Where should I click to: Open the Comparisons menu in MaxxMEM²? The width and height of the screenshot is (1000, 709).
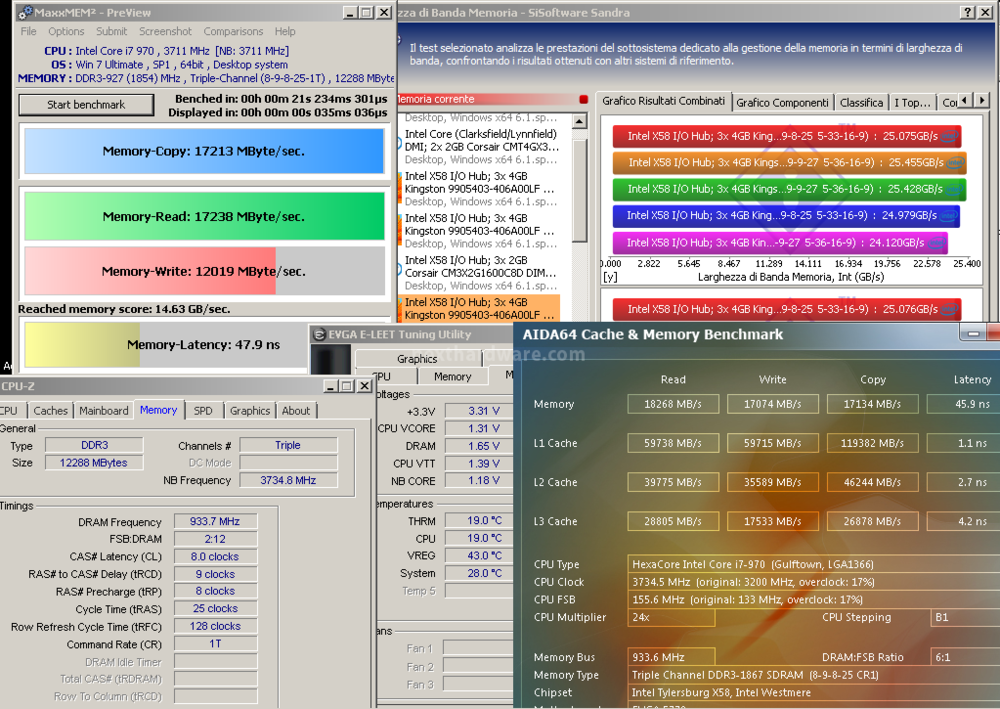[233, 31]
